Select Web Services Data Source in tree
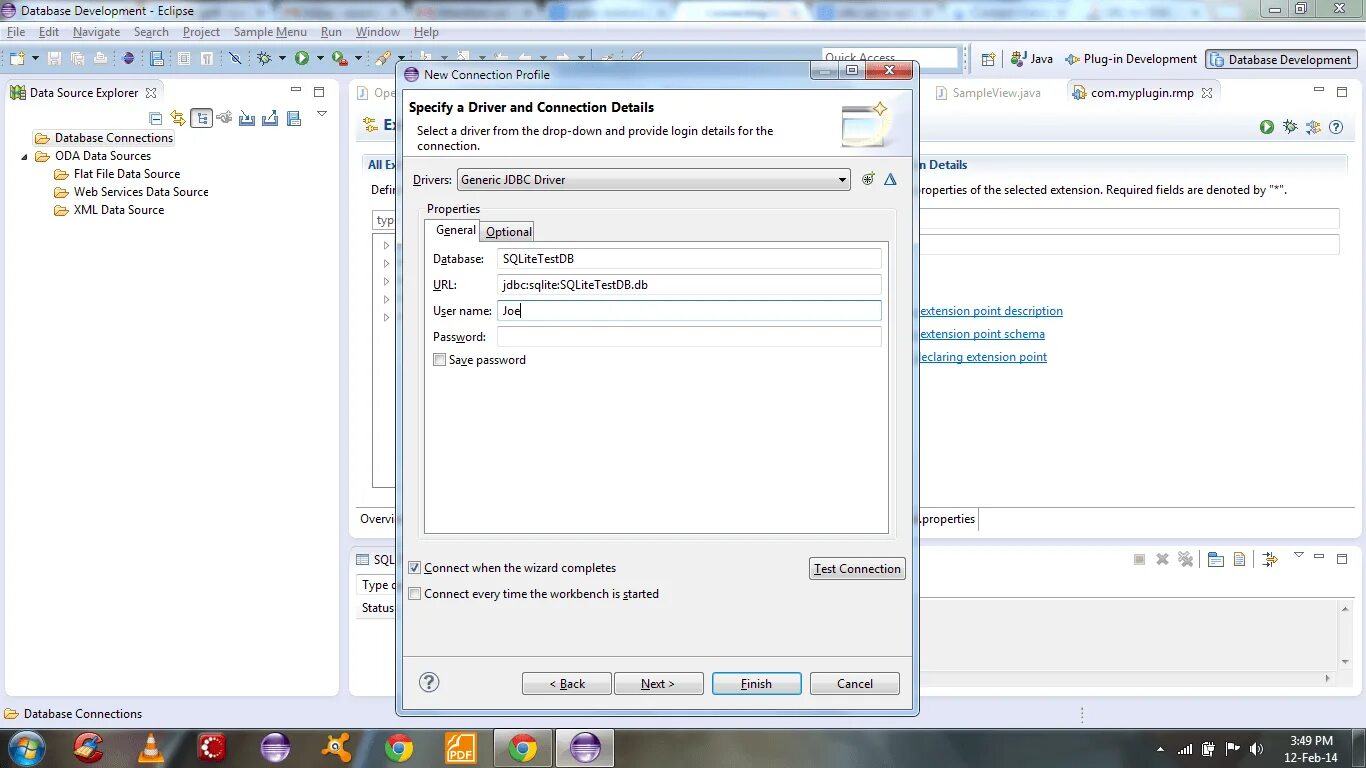 140,192
